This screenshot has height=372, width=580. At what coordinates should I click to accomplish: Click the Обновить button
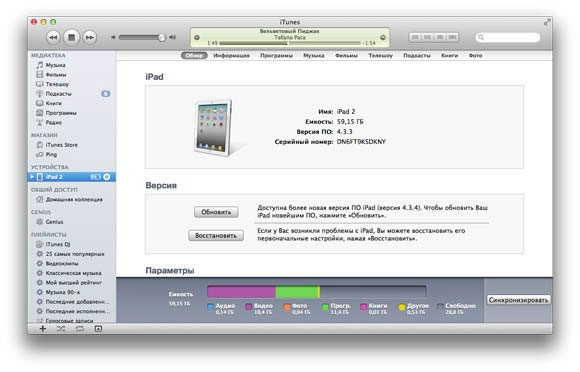[216, 212]
